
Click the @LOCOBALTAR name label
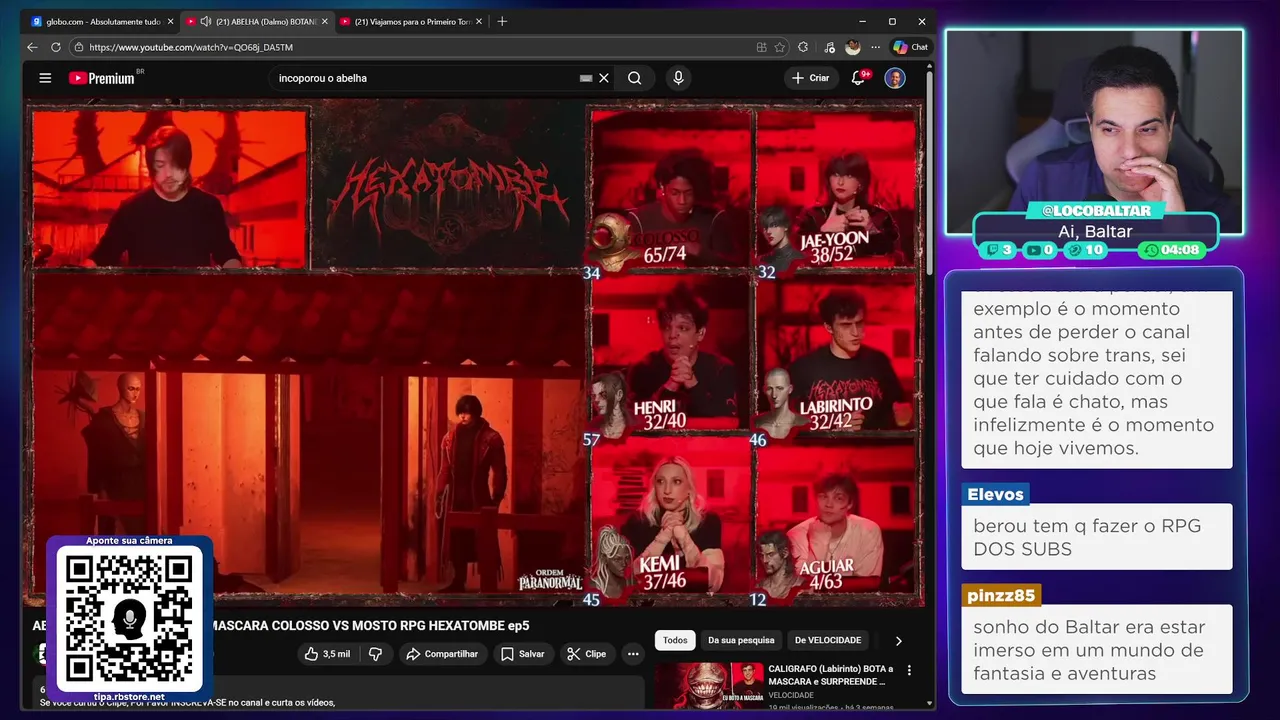[x=1095, y=211]
